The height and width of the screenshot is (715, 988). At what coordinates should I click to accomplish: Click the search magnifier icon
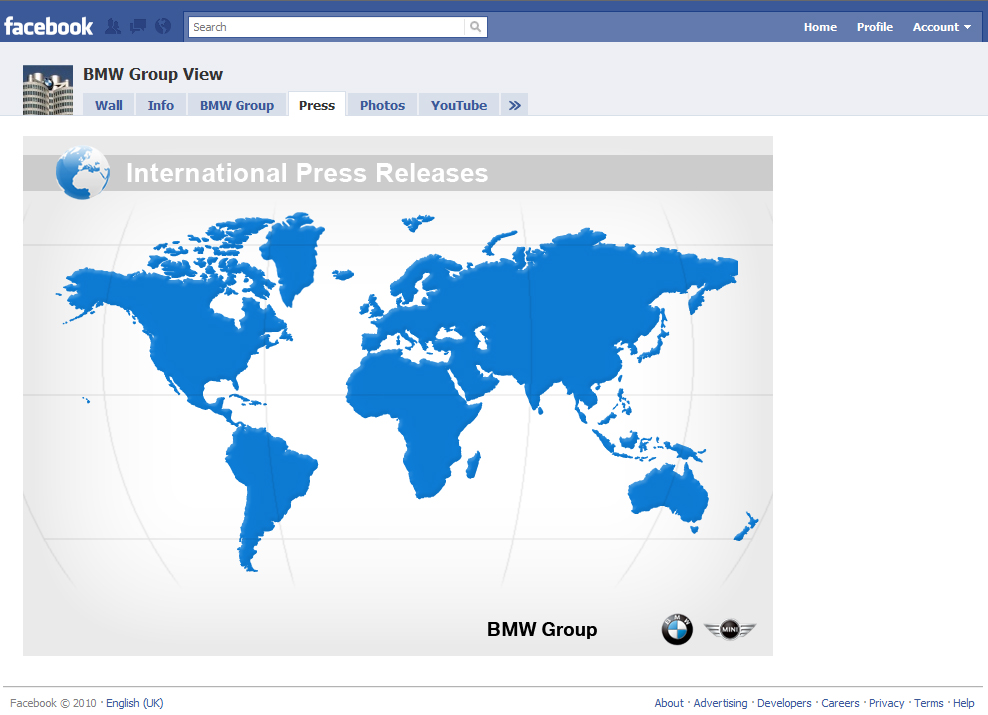(x=475, y=27)
